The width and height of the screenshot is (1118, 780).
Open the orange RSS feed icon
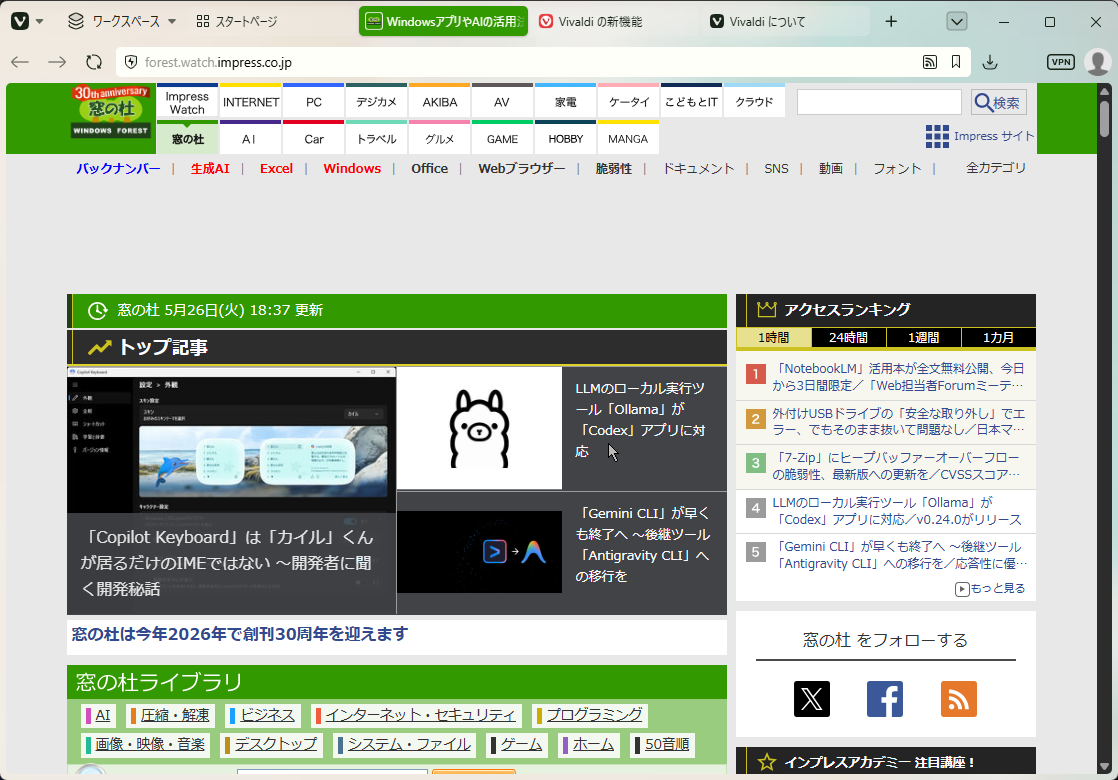(x=958, y=699)
